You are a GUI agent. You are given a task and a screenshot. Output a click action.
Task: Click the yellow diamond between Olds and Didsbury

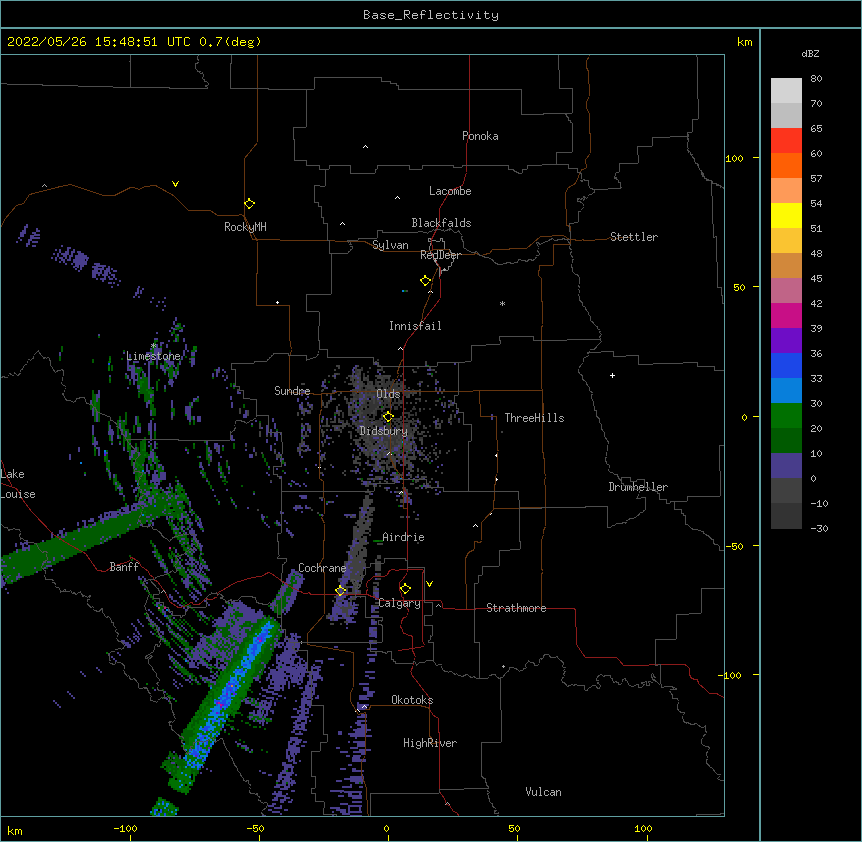tap(388, 417)
